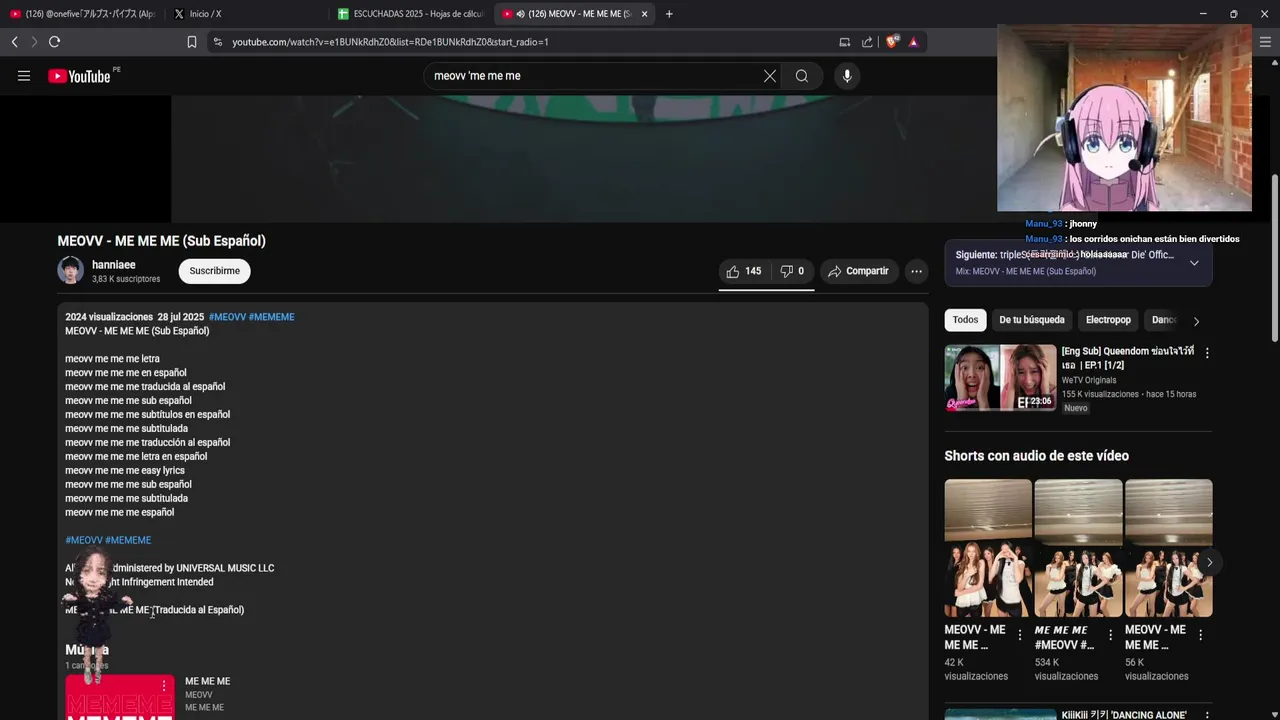1280x720 pixels.
Task: Show more filter chips with right arrow
Action: [1196, 321]
